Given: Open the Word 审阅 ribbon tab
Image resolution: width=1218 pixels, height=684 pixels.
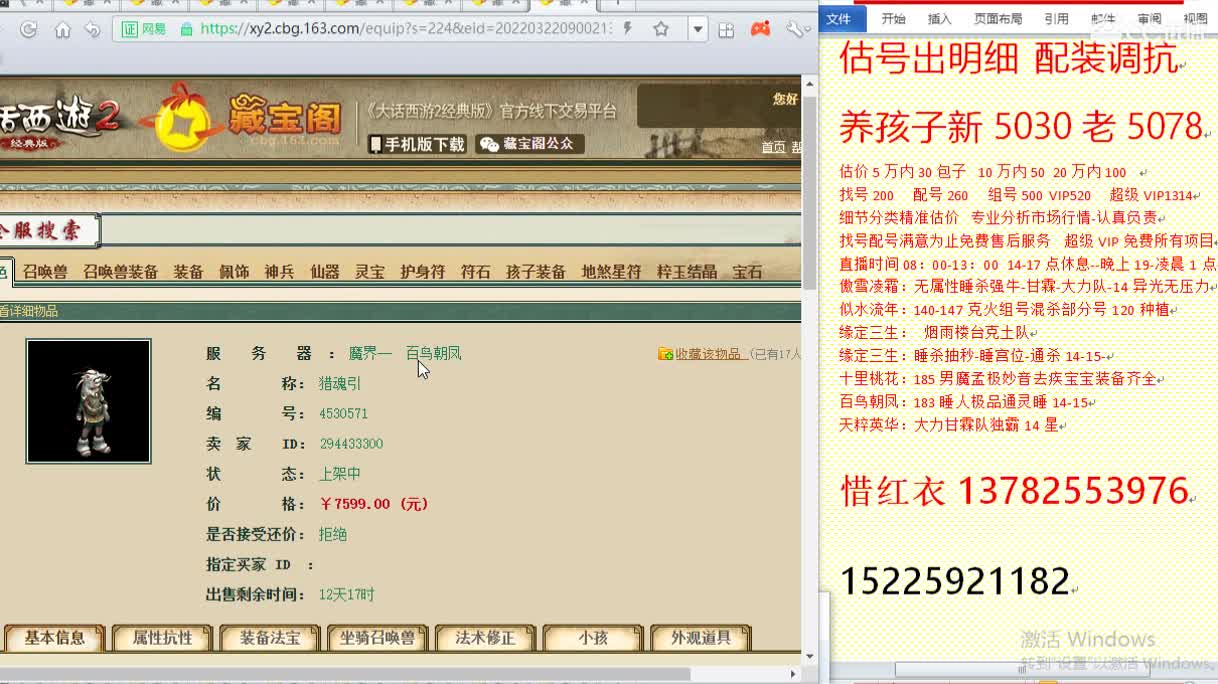Looking at the screenshot, I should coord(1149,19).
